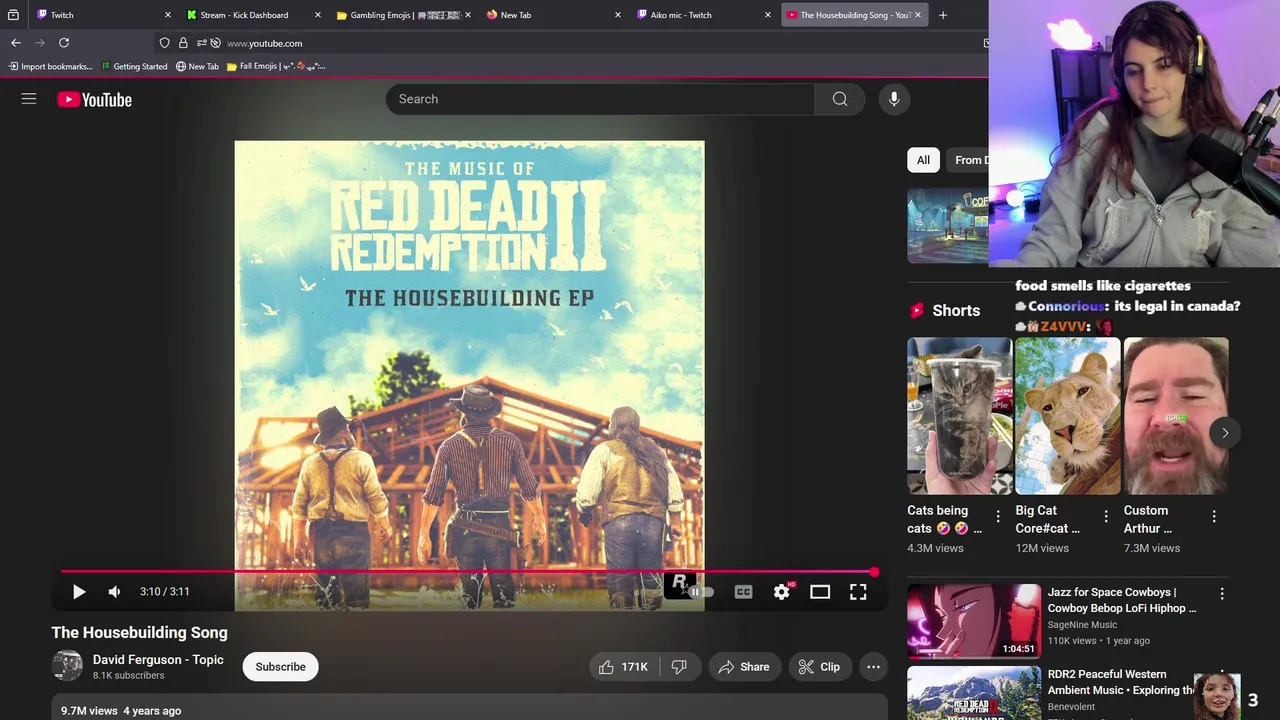Switch to the Gambling Emojis tab
The image size is (1280, 720).
click(x=400, y=15)
